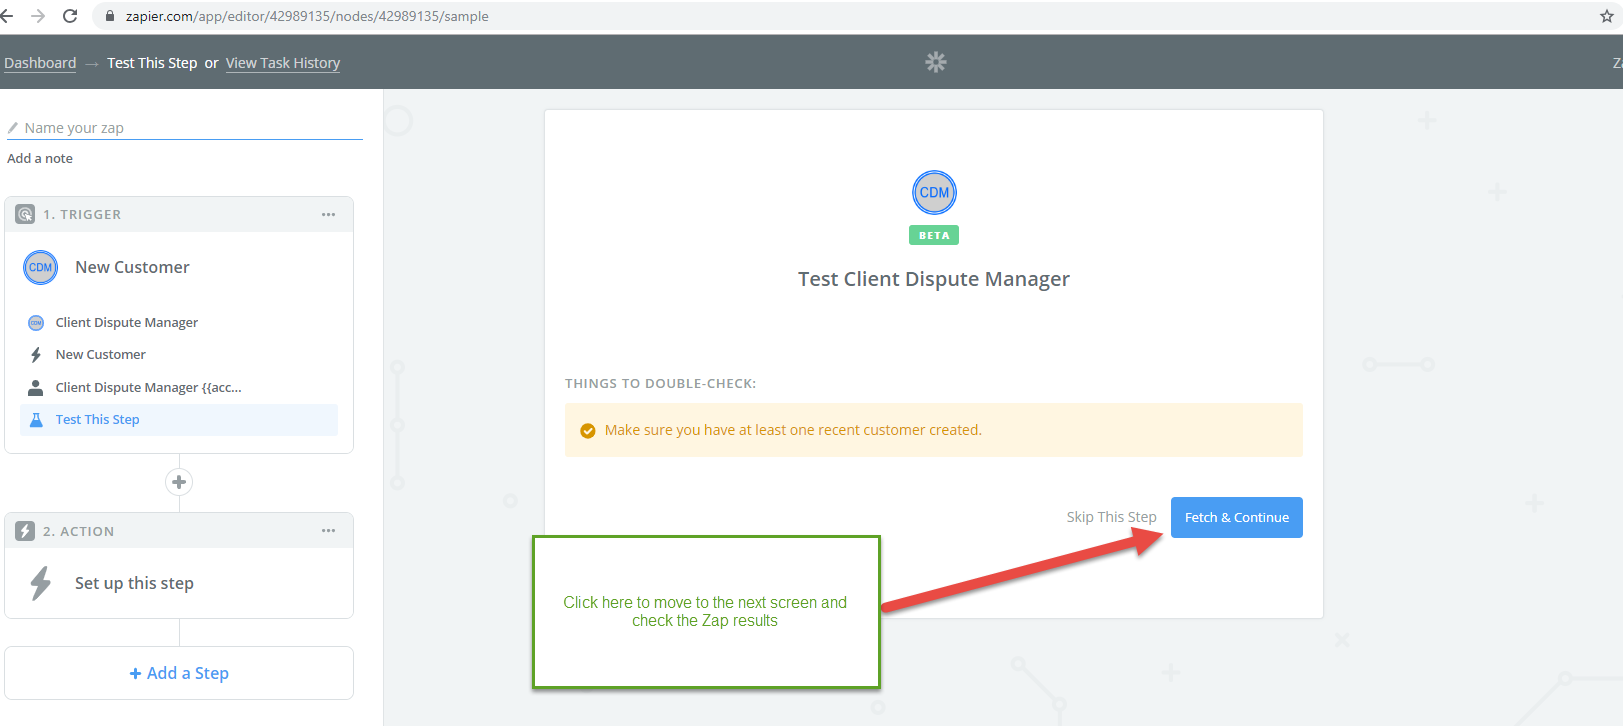Open View Task History link

(283, 63)
